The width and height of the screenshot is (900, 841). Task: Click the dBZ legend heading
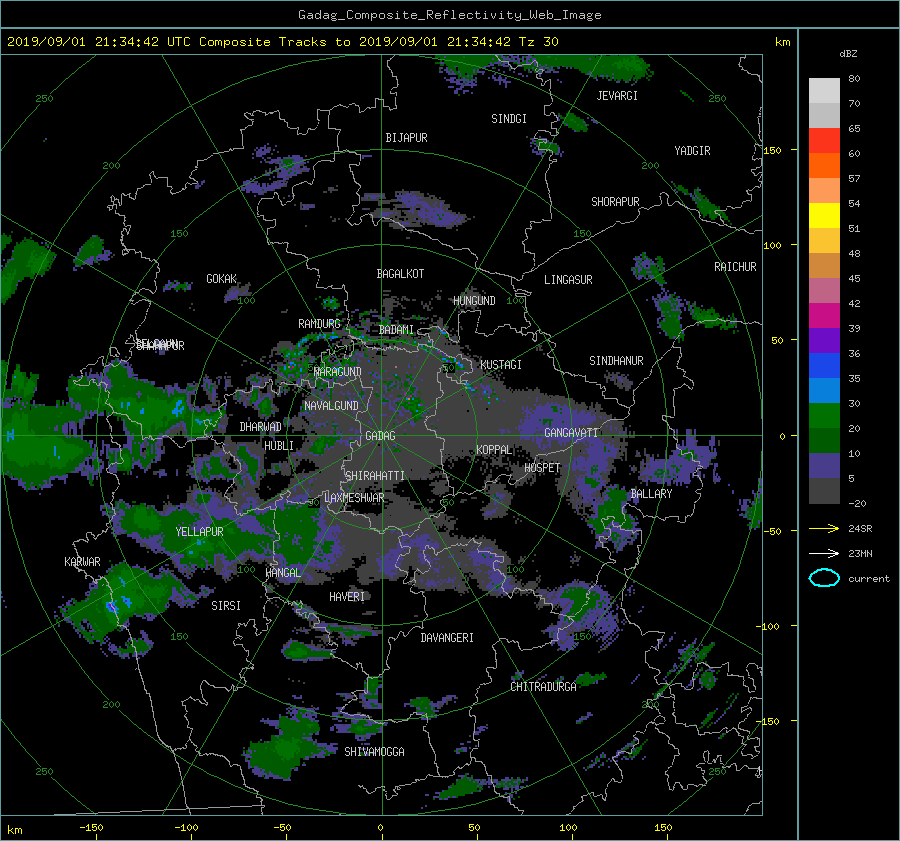(x=848, y=54)
